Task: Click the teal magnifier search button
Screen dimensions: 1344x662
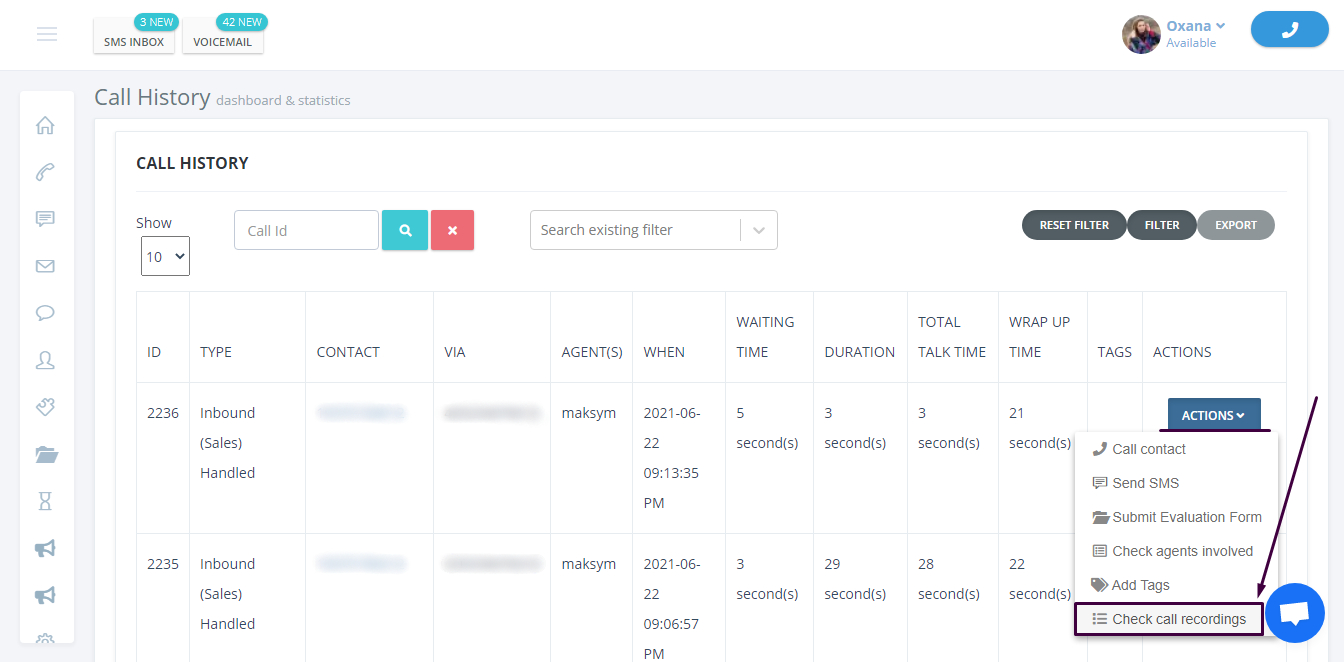Action: click(405, 230)
